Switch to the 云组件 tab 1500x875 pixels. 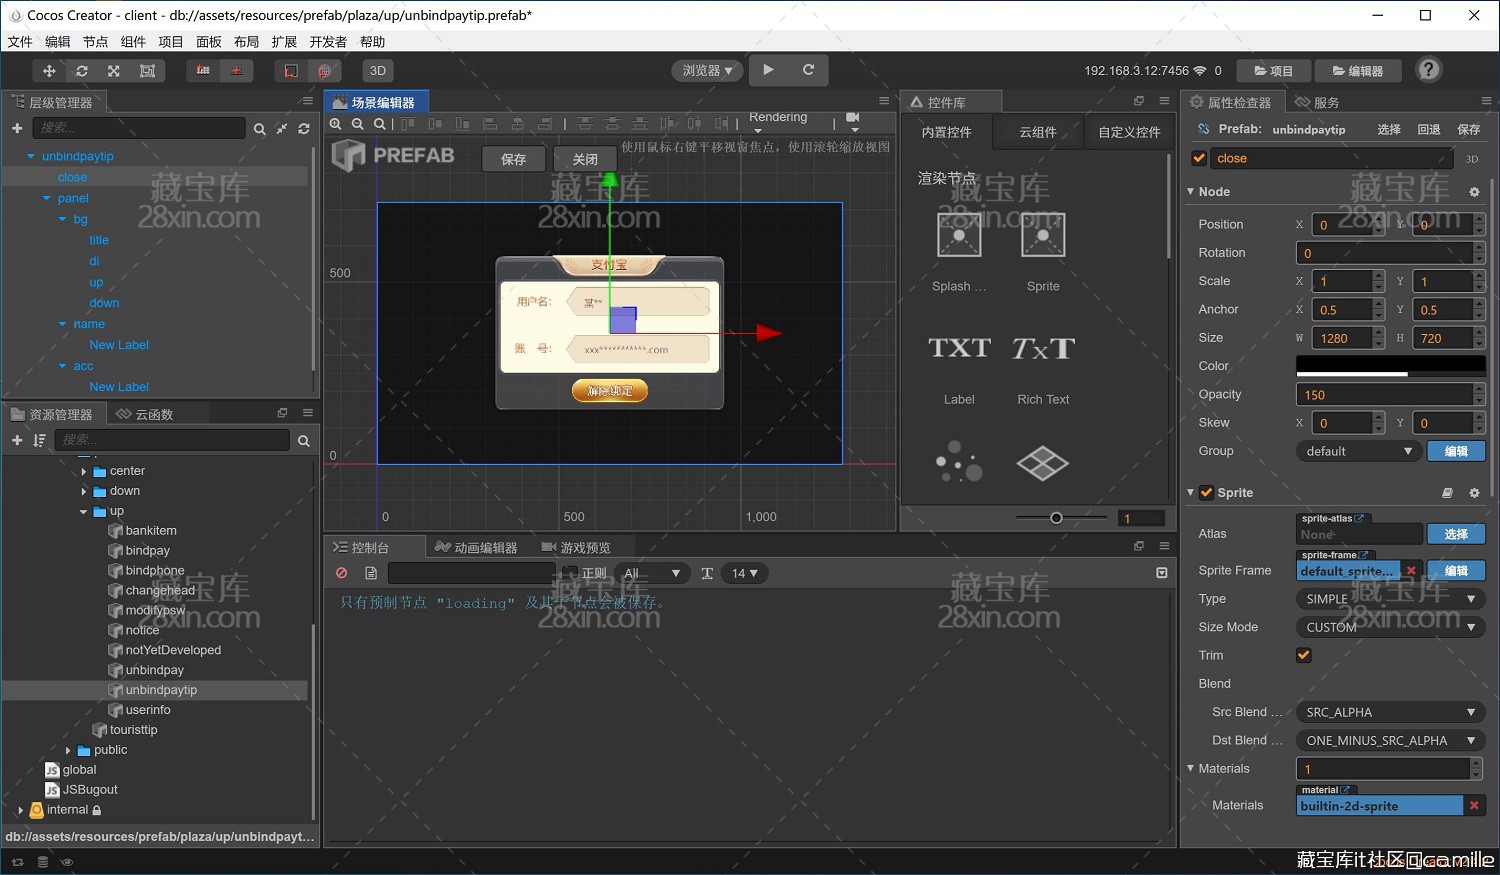pyautogui.click(x=1038, y=132)
